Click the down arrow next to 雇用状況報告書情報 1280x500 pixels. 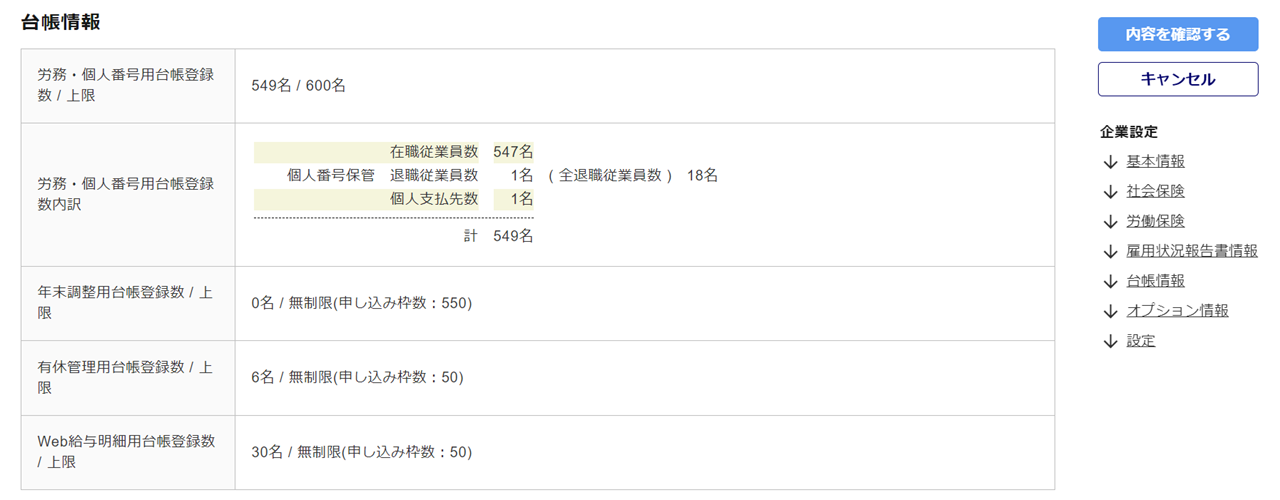(x=1109, y=252)
